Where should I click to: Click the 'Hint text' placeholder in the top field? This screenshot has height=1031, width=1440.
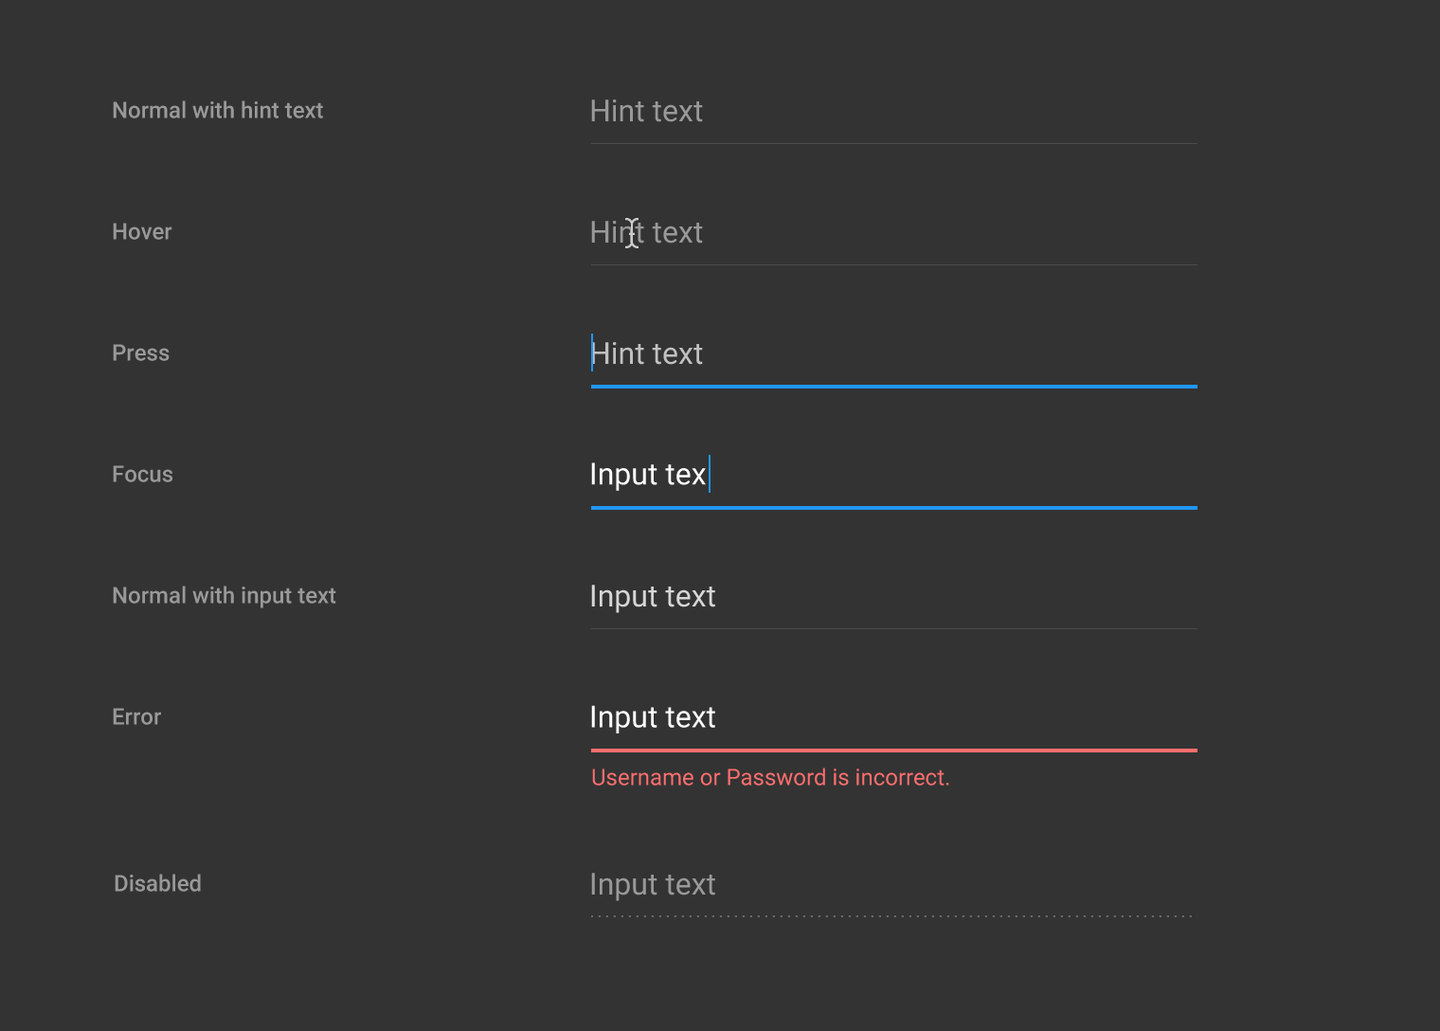pyautogui.click(x=646, y=111)
